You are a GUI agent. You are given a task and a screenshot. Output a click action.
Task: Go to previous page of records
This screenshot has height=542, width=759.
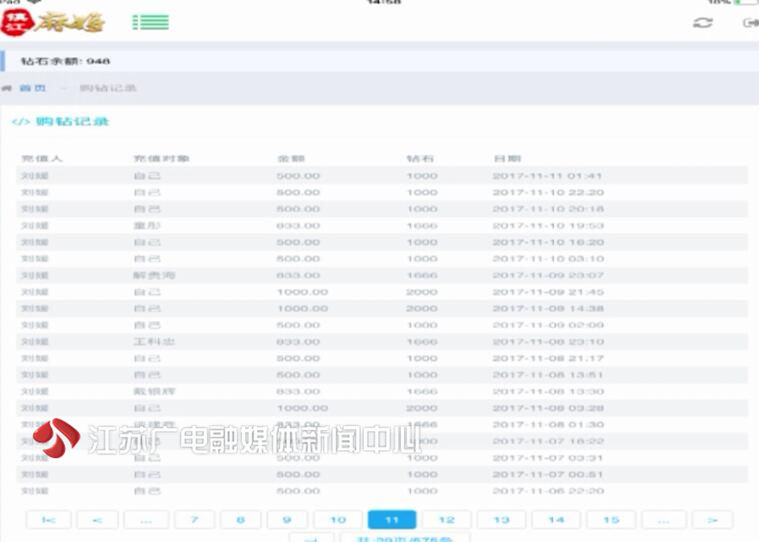(x=97, y=520)
